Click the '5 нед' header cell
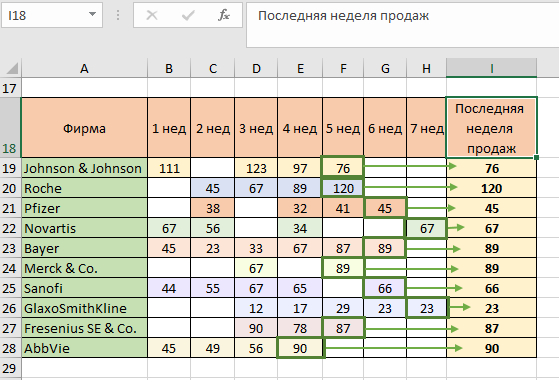Image resolution: width=559 pixels, height=380 pixels. (x=343, y=128)
